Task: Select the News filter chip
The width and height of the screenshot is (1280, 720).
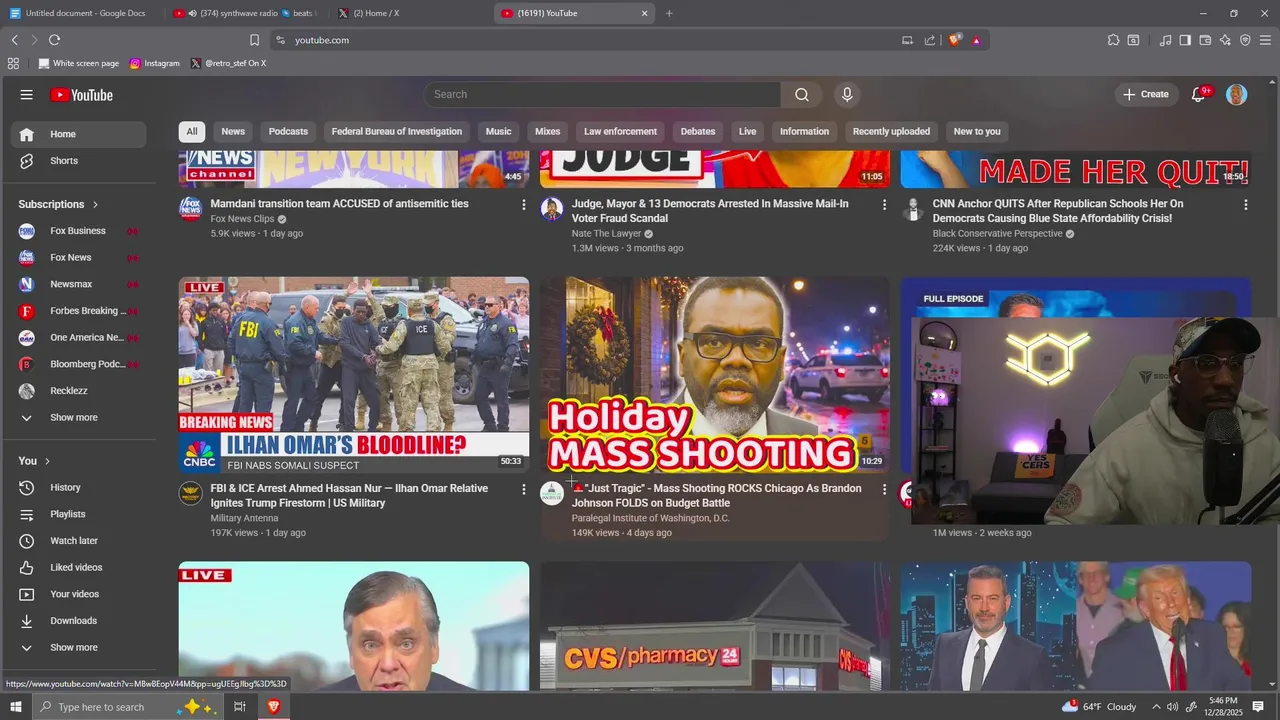Action: pyautogui.click(x=233, y=132)
